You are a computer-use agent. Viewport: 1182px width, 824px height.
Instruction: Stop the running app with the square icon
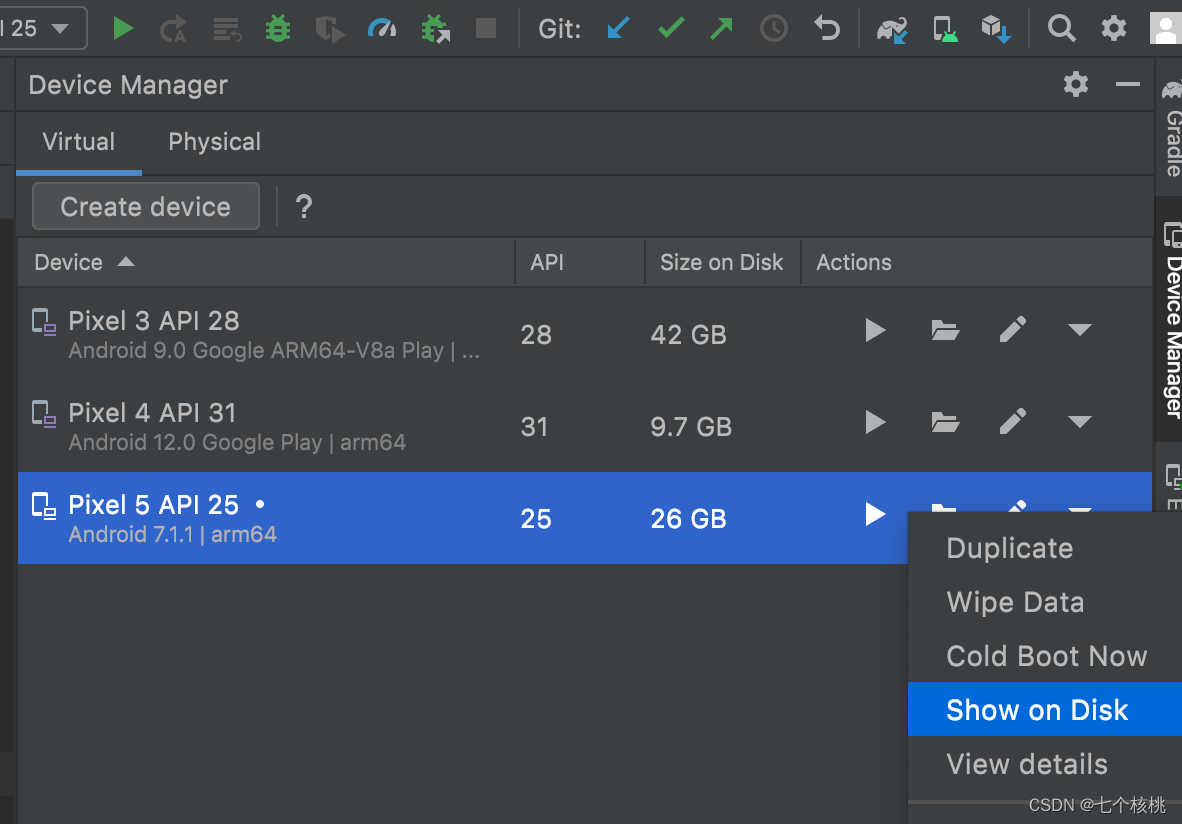click(x=486, y=28)
